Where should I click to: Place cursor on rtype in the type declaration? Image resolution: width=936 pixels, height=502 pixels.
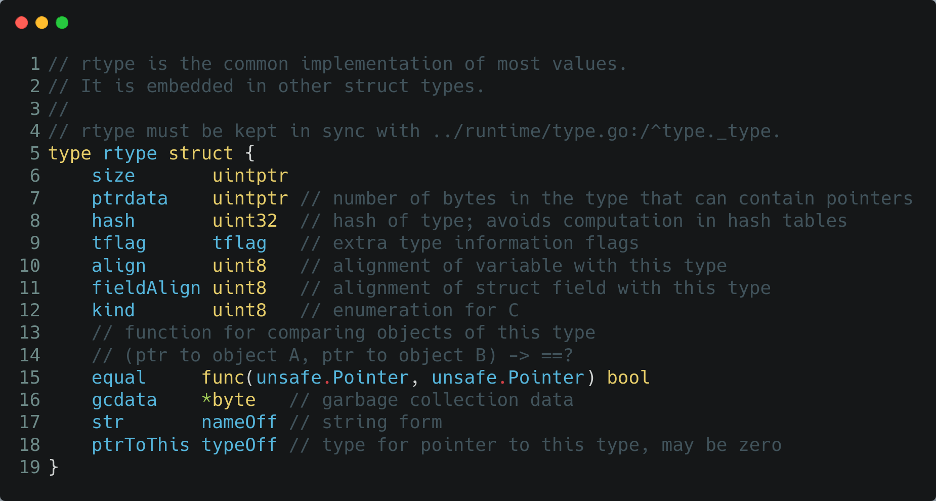[x=130, y=153]
